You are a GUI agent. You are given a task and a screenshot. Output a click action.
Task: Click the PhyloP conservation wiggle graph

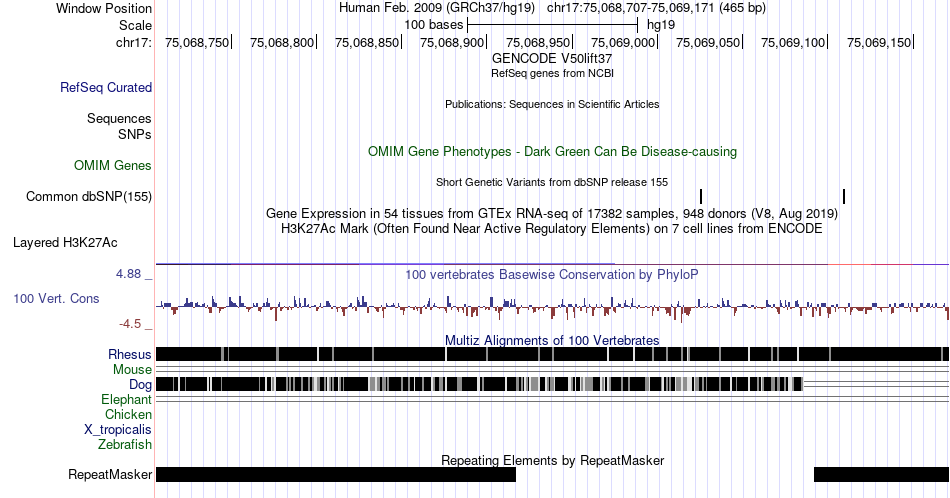(553, 307)
